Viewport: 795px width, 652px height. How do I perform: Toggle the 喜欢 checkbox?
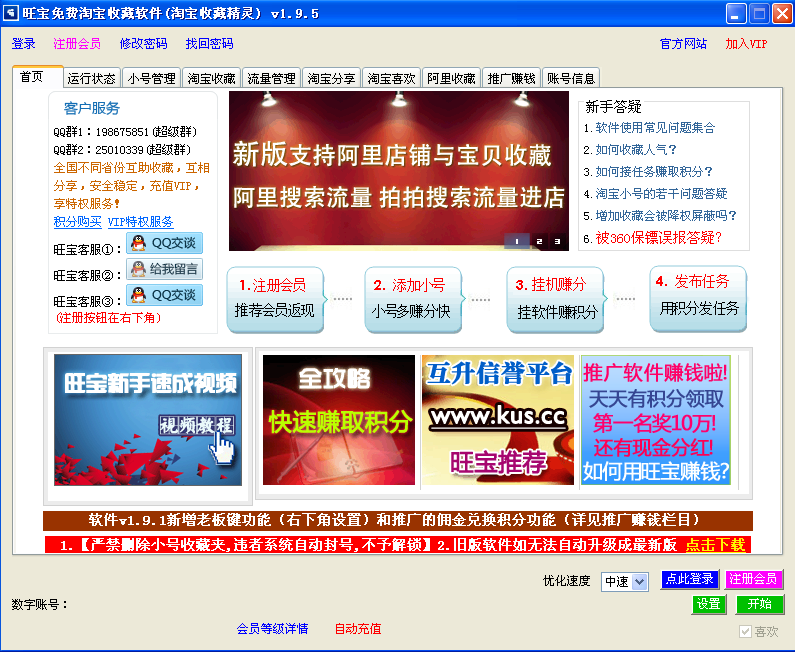745,632
